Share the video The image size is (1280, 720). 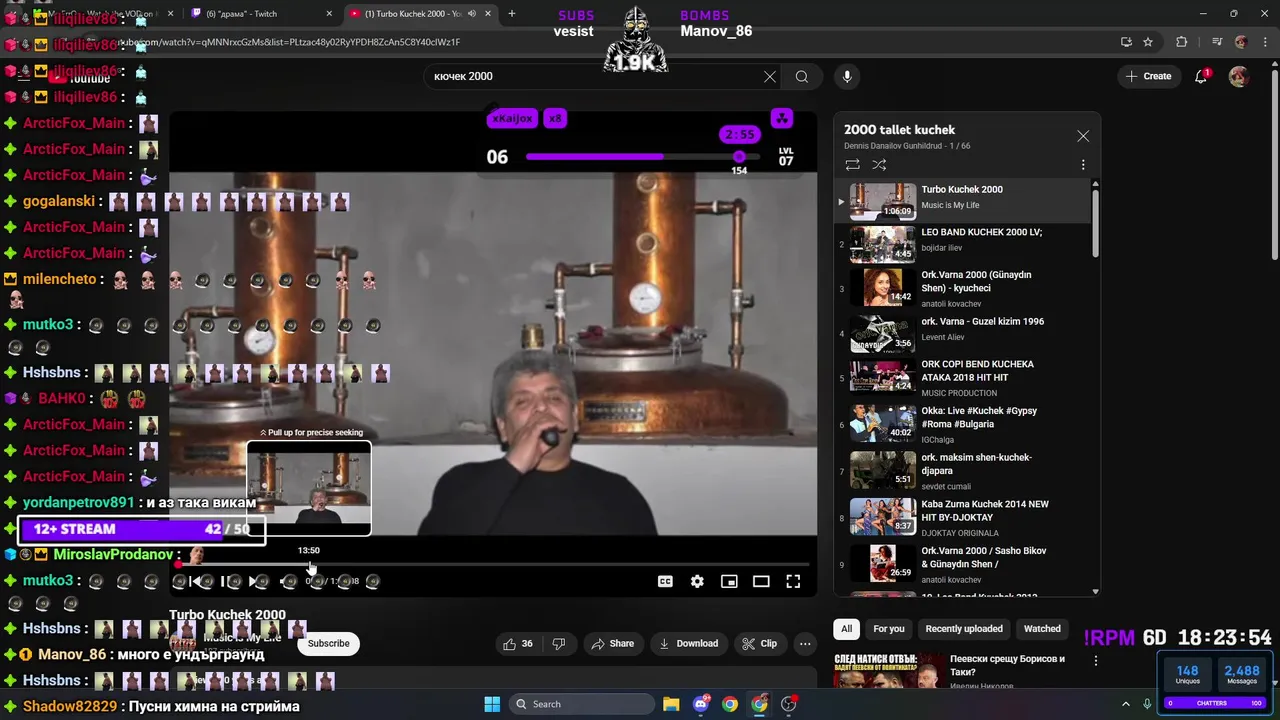coord(612,644)
